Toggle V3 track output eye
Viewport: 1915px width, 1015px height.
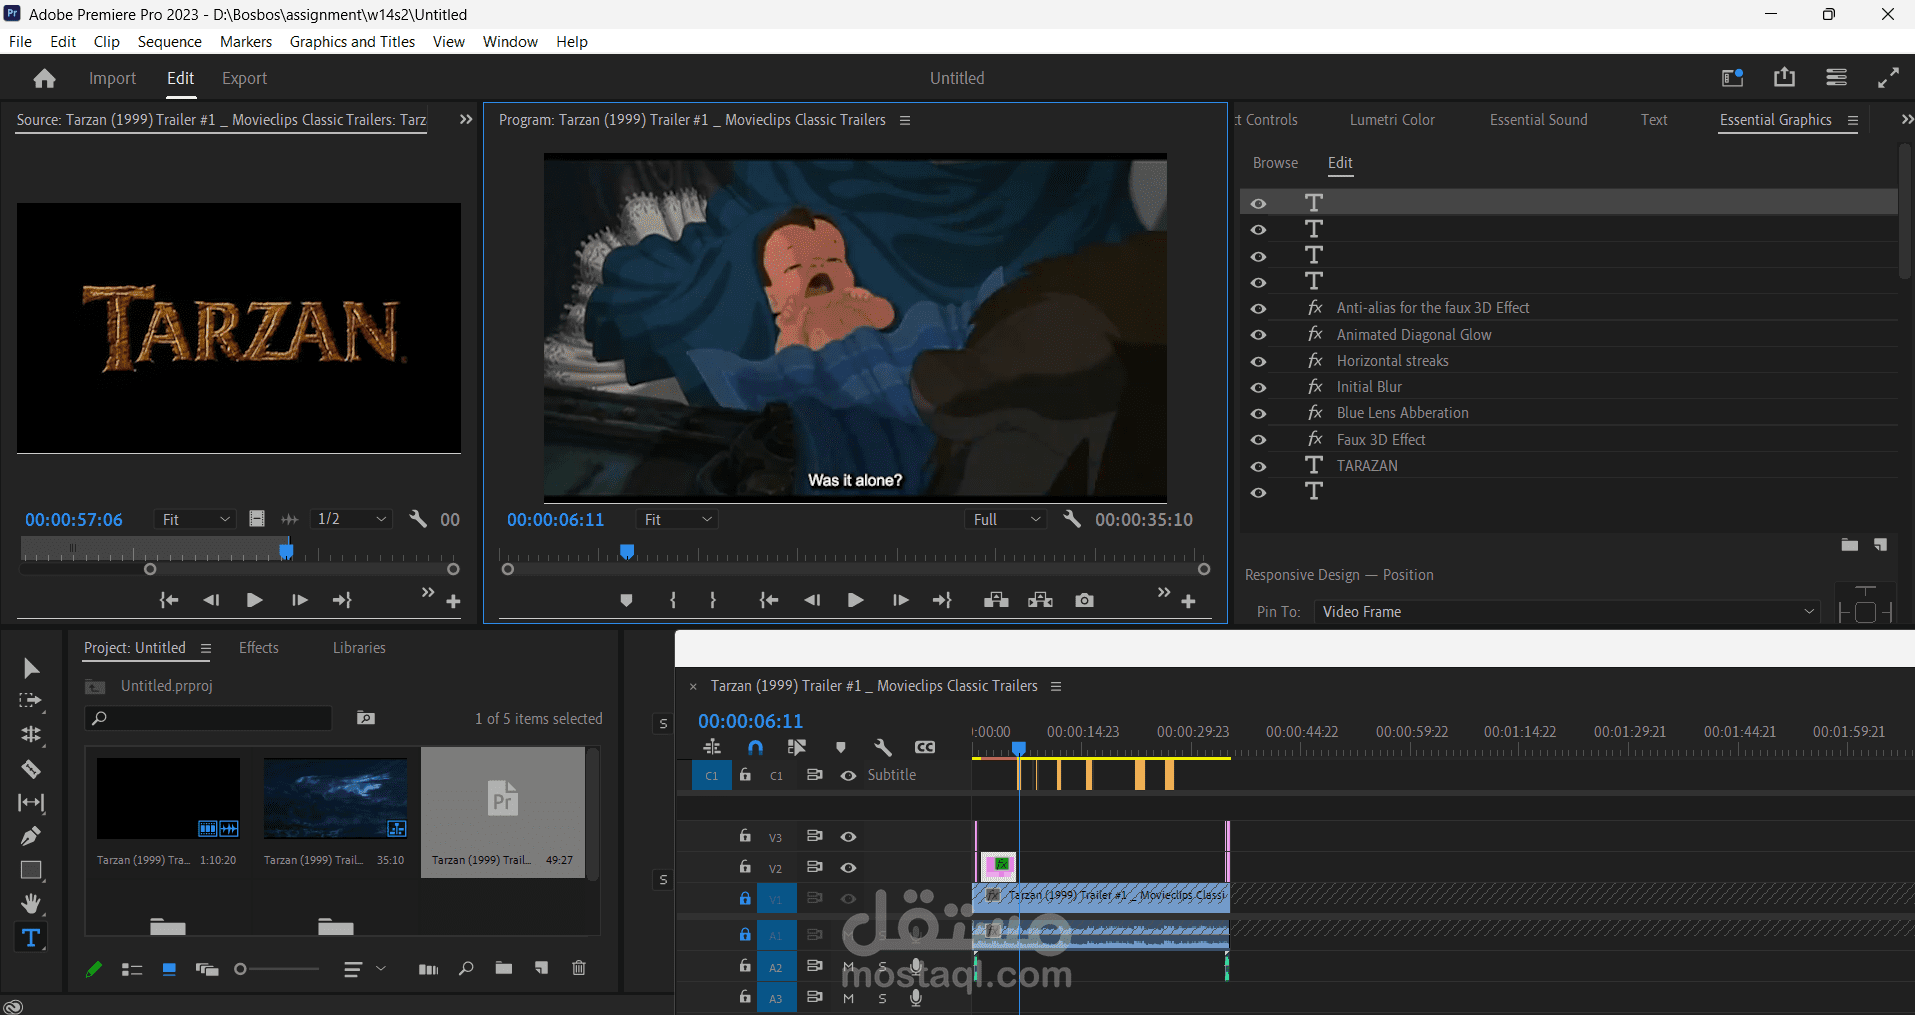pos(848,837)
